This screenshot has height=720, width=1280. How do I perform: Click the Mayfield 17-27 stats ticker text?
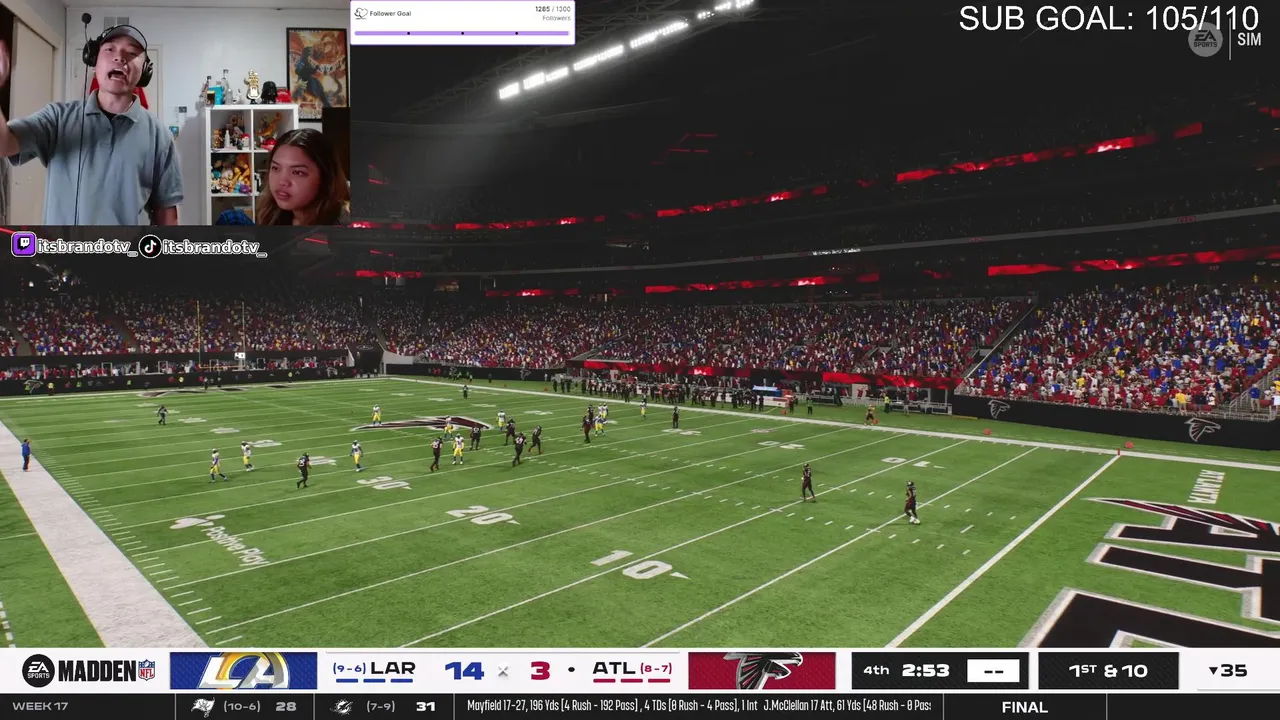(698, 706)
